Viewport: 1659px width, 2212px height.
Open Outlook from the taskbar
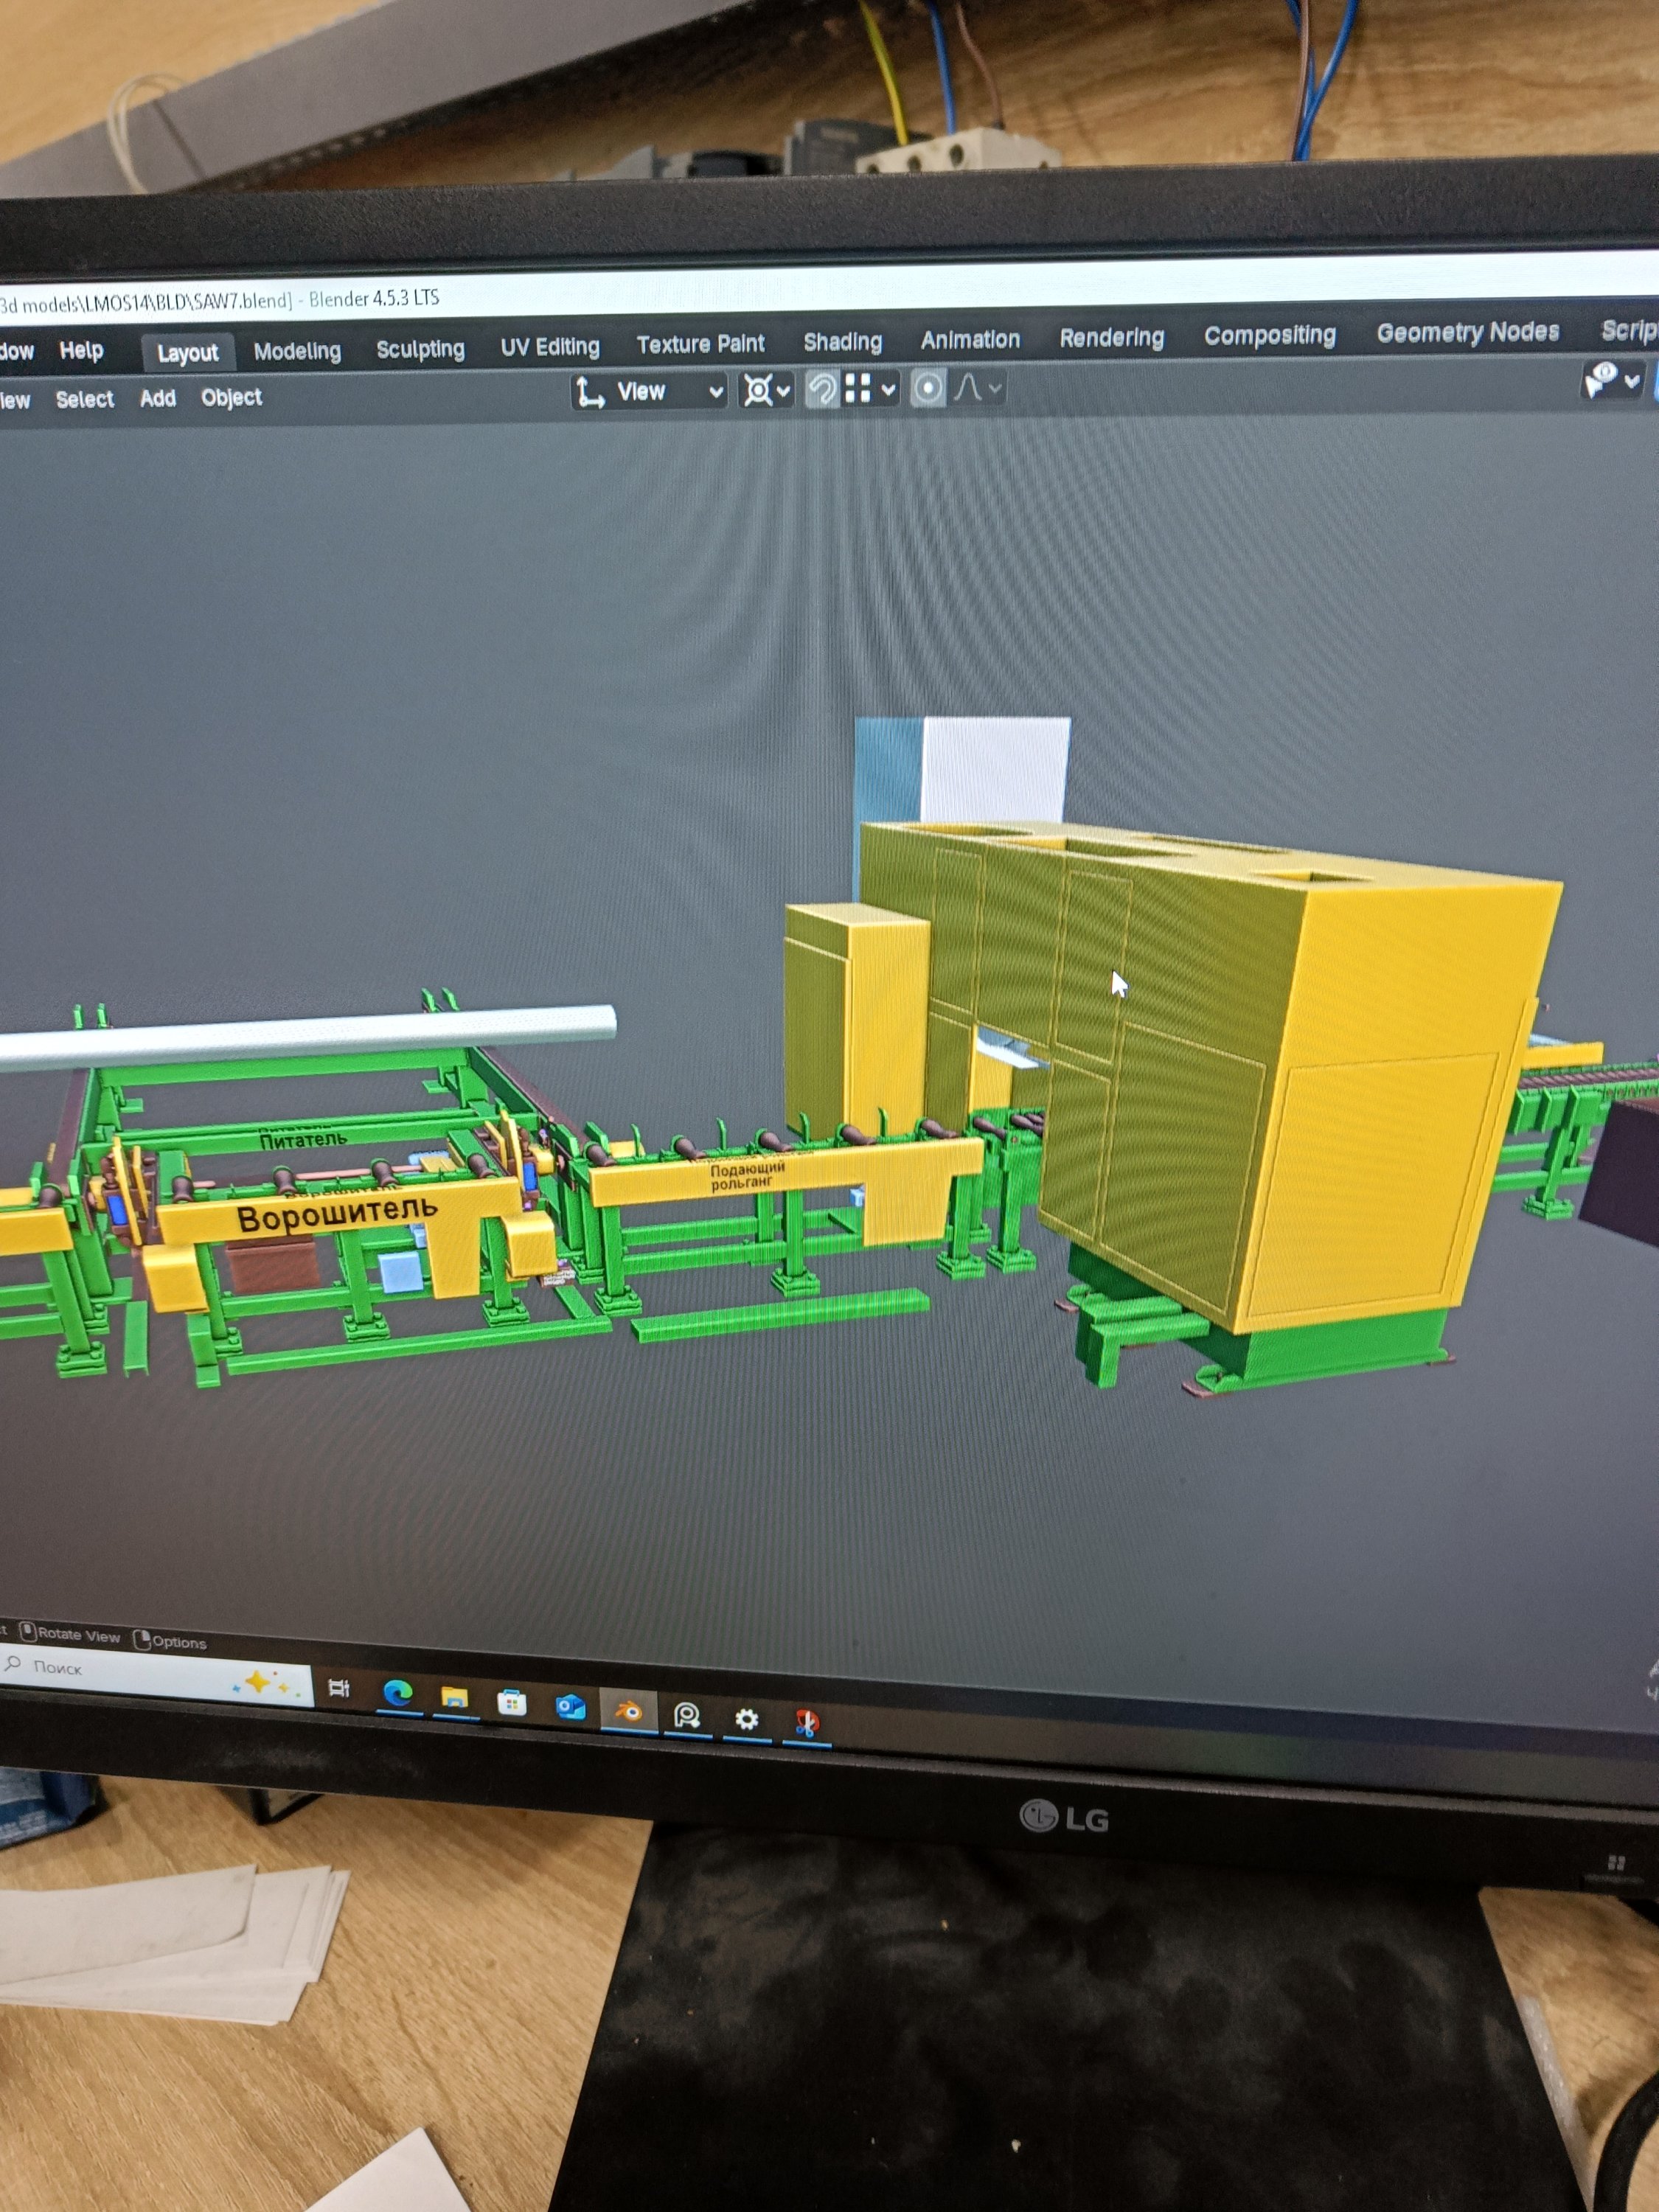570,1705
